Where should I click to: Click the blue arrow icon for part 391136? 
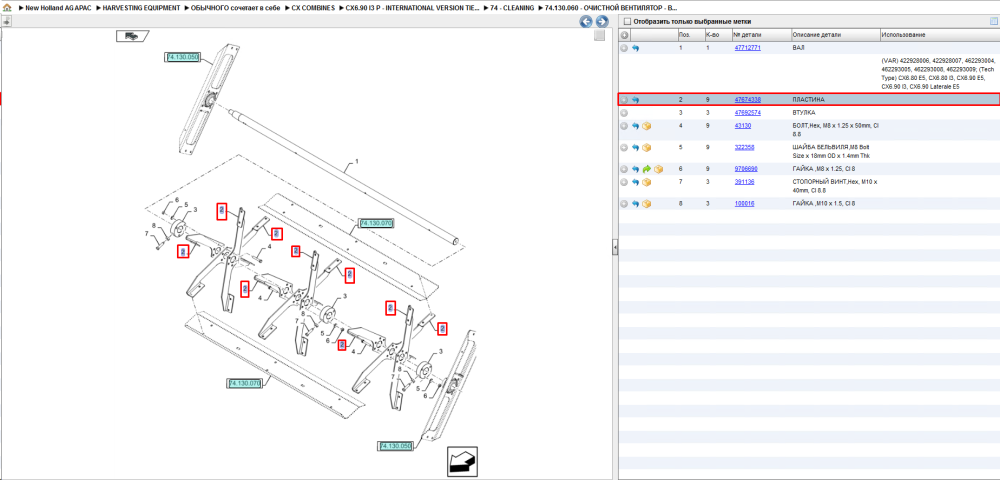pyautogui.click(x=635, y=182)
